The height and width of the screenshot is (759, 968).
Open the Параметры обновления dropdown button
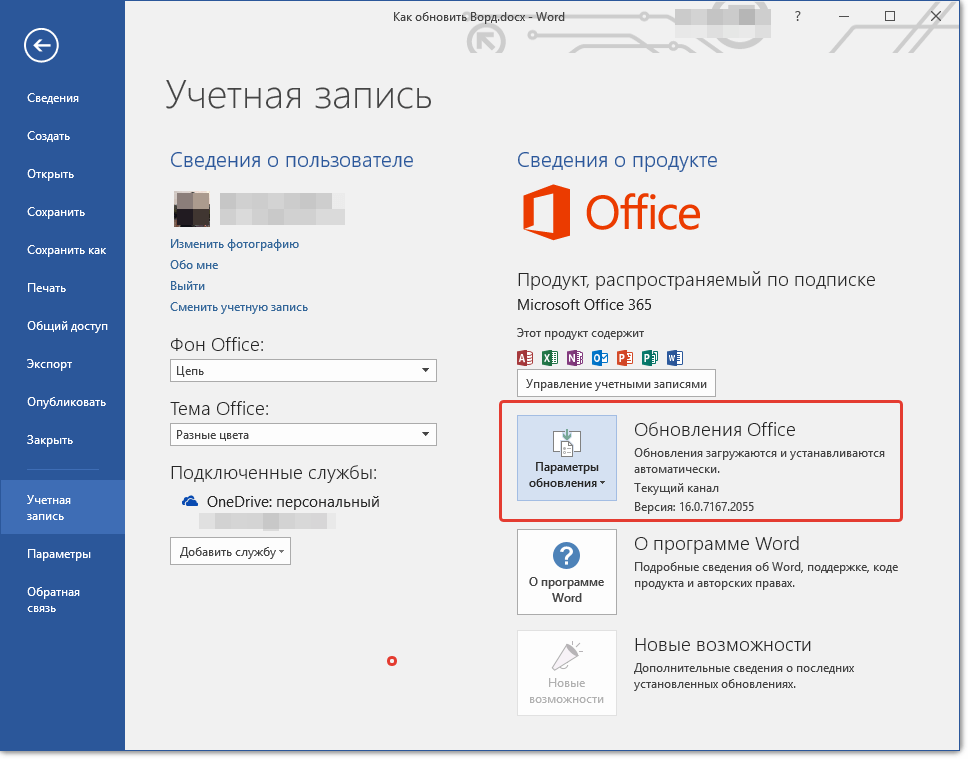click(567, 458)
